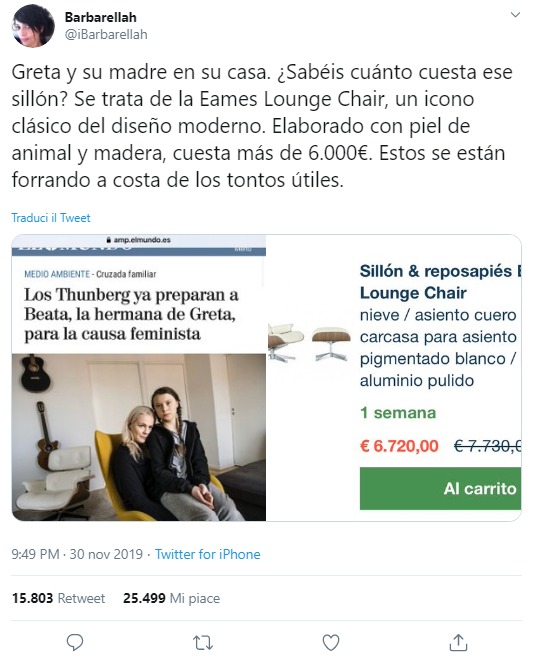Click the retweet arrows icon
The image size is (535, 663).
click(203, 643)
